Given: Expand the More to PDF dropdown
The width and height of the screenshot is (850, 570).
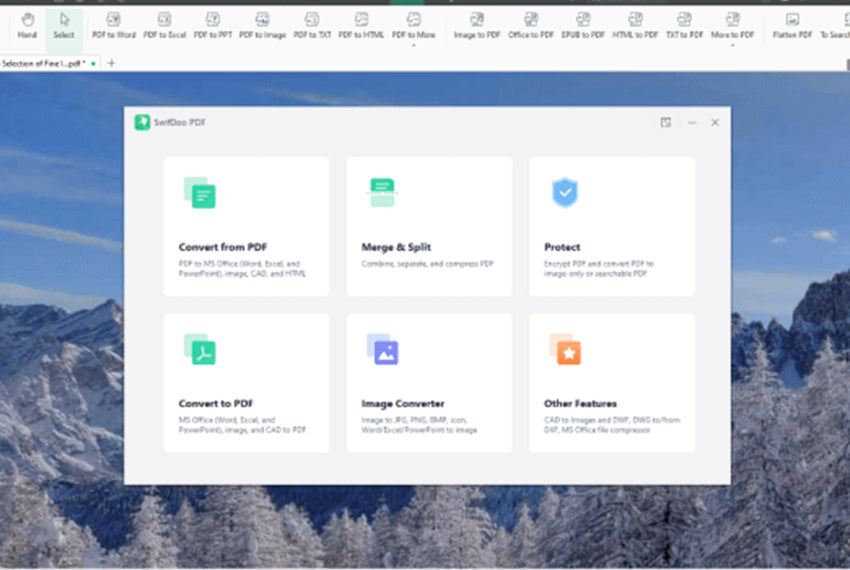Looking at the screenshot, I should click(733, 27).
